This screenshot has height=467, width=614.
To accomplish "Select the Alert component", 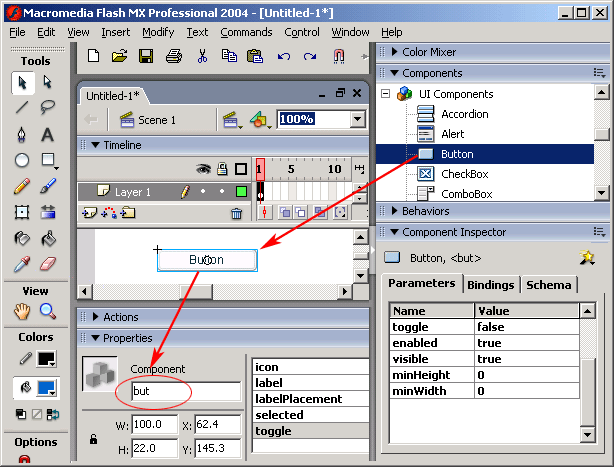I will coord(453,134).
